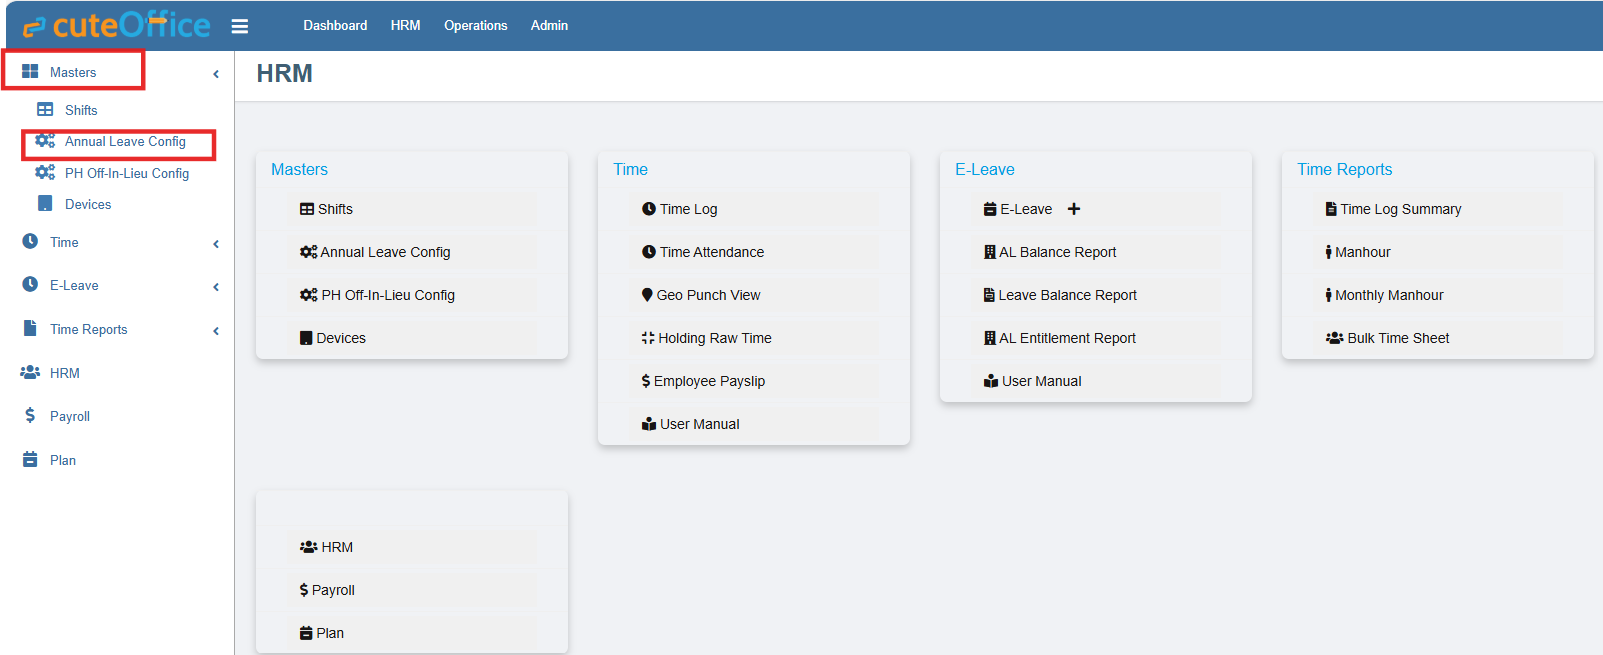Go to Bulk Time Sheet report

[1397, 338]
